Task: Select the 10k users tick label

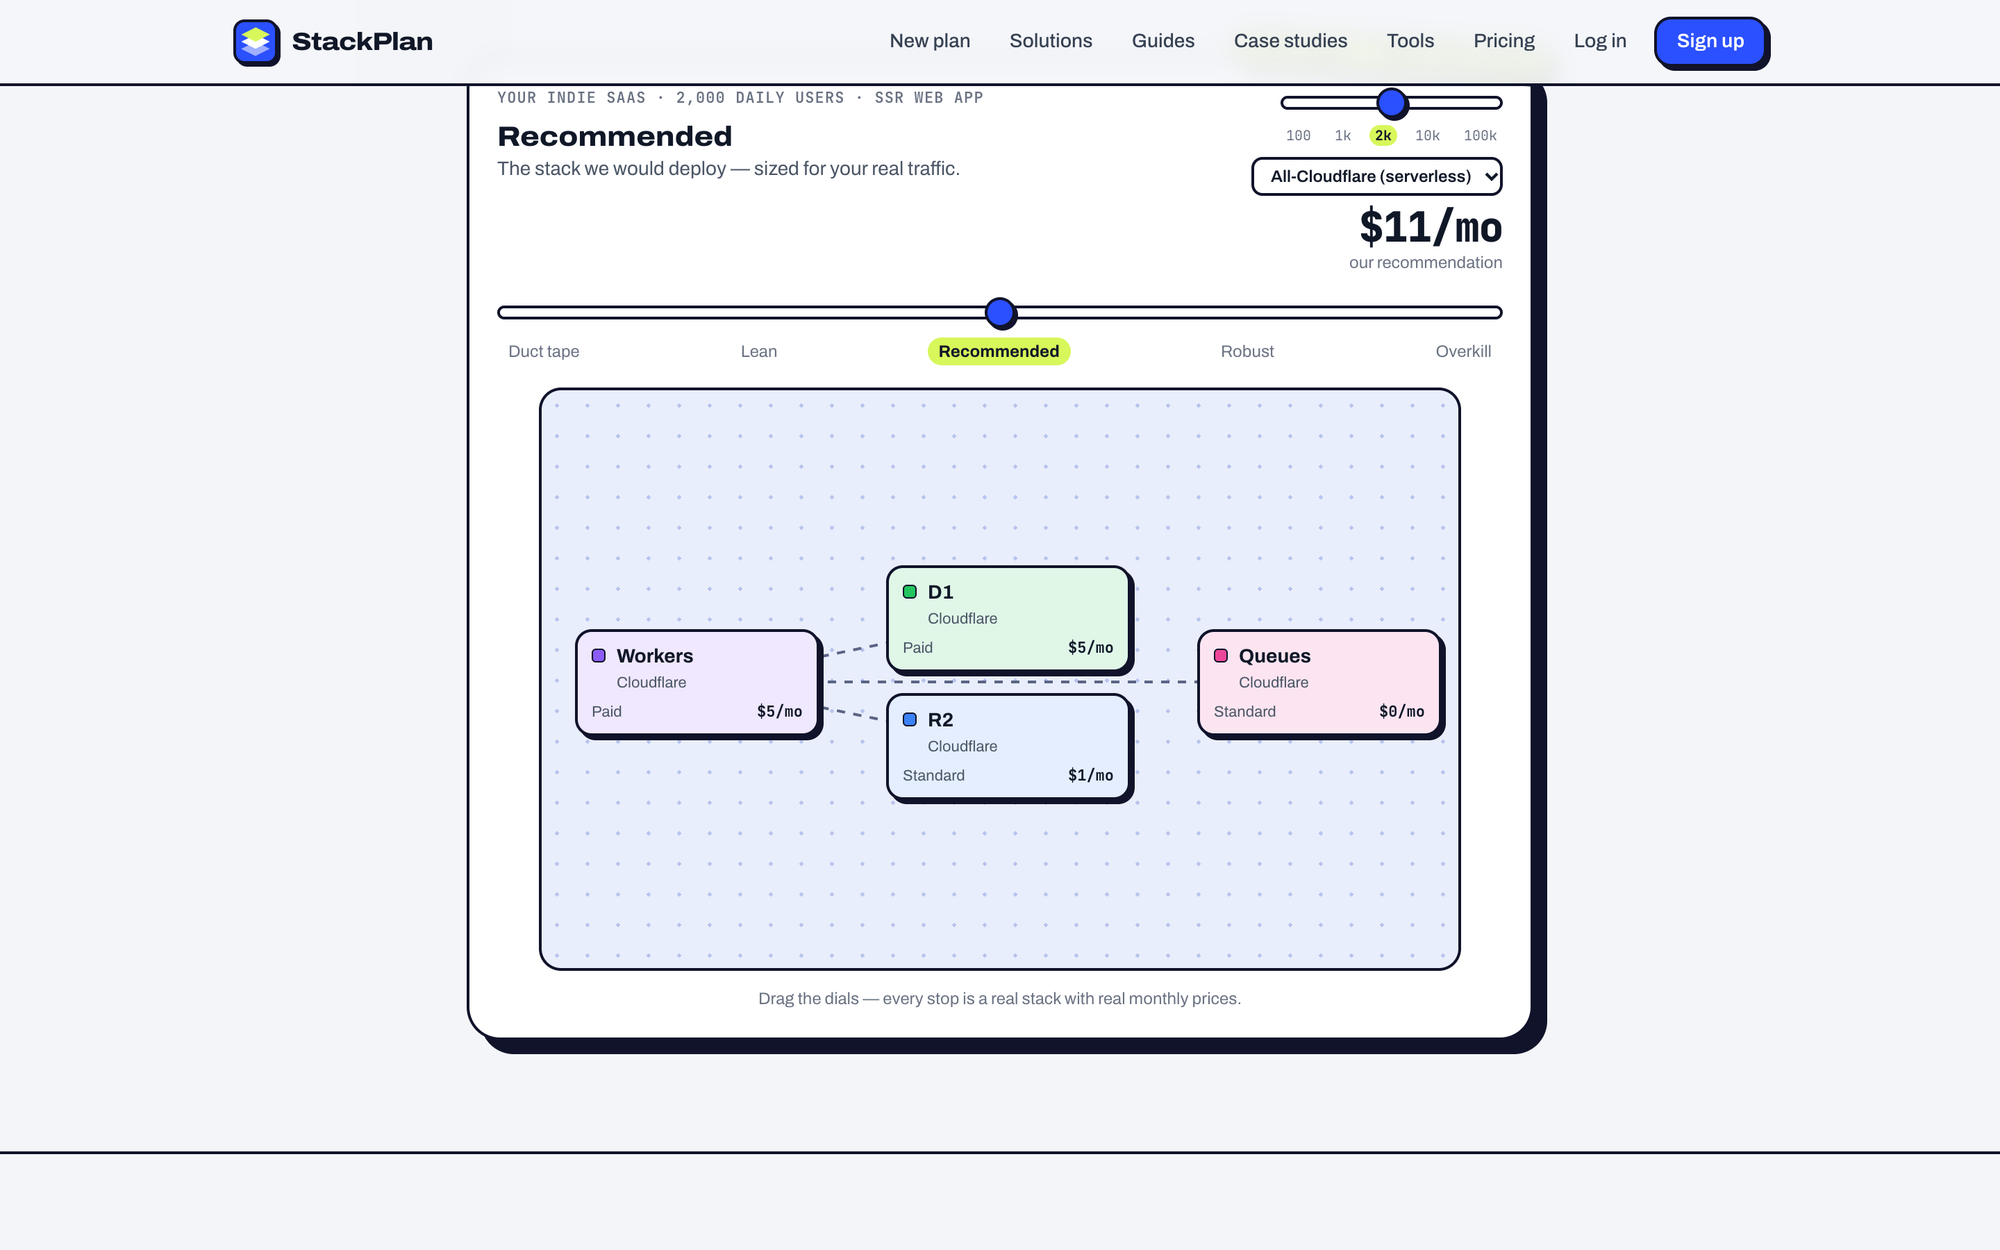Action: pyautogui.click(x=1427, y=136)
